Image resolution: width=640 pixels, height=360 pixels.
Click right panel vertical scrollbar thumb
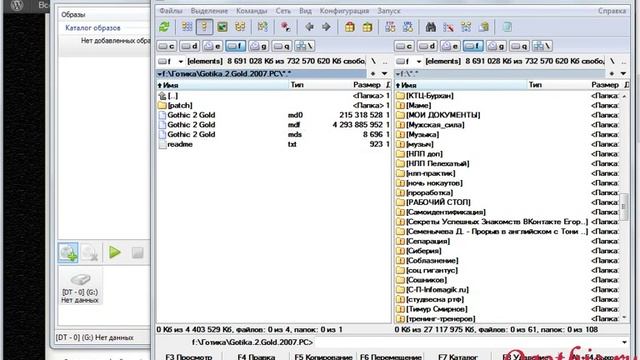tap(624, 207)
